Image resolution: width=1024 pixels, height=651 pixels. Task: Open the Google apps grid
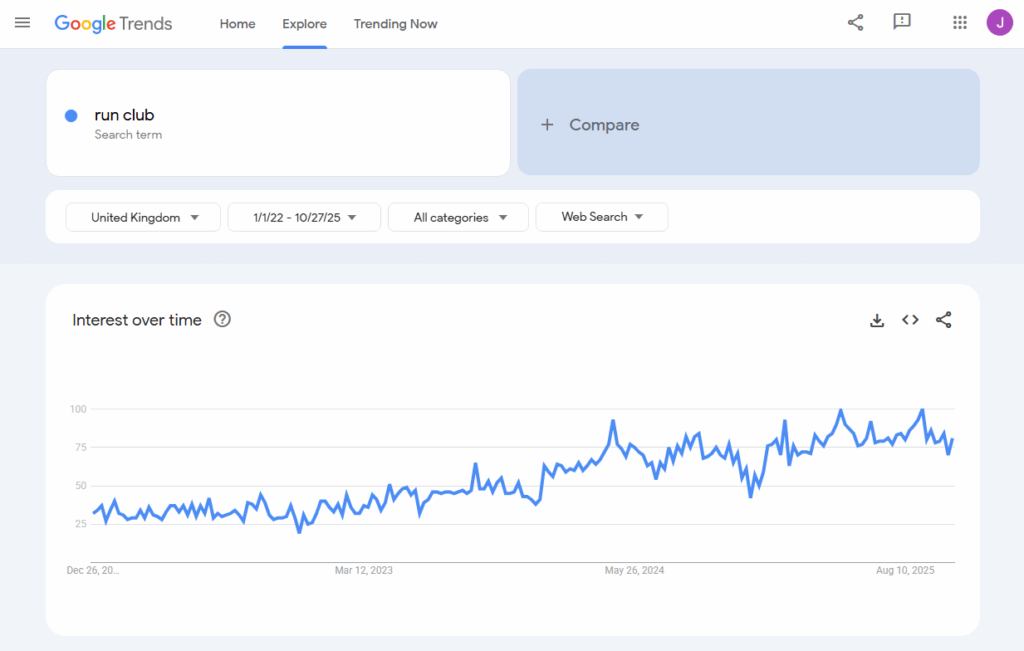[x=959, y=22]
